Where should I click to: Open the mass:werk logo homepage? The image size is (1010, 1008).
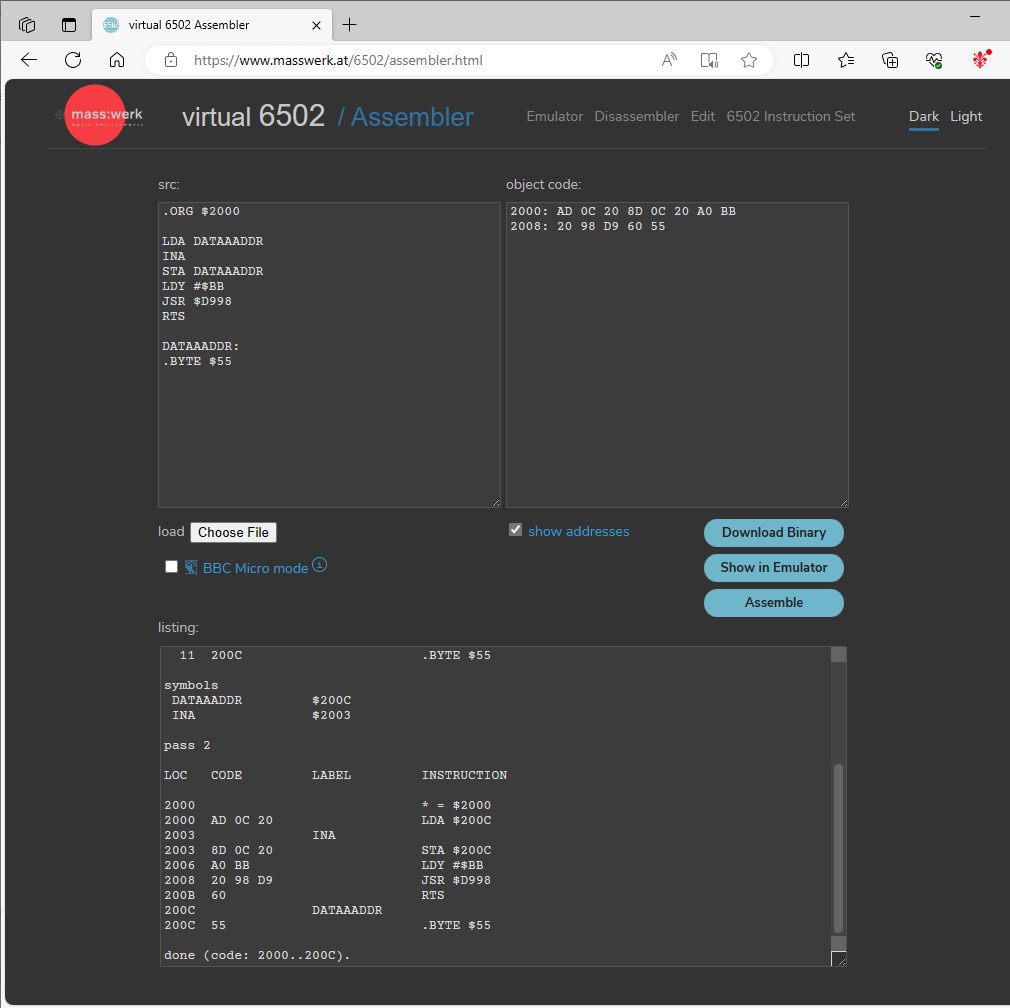[x=99, y=115]
